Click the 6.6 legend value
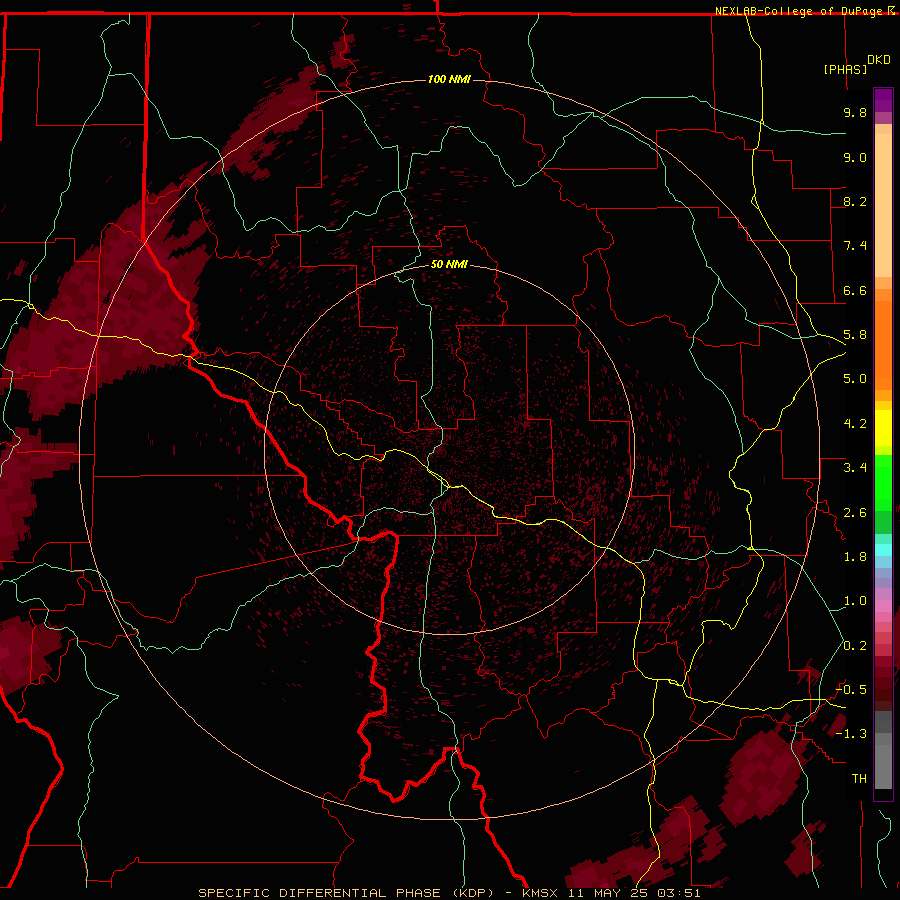 [x=855, y=290]
